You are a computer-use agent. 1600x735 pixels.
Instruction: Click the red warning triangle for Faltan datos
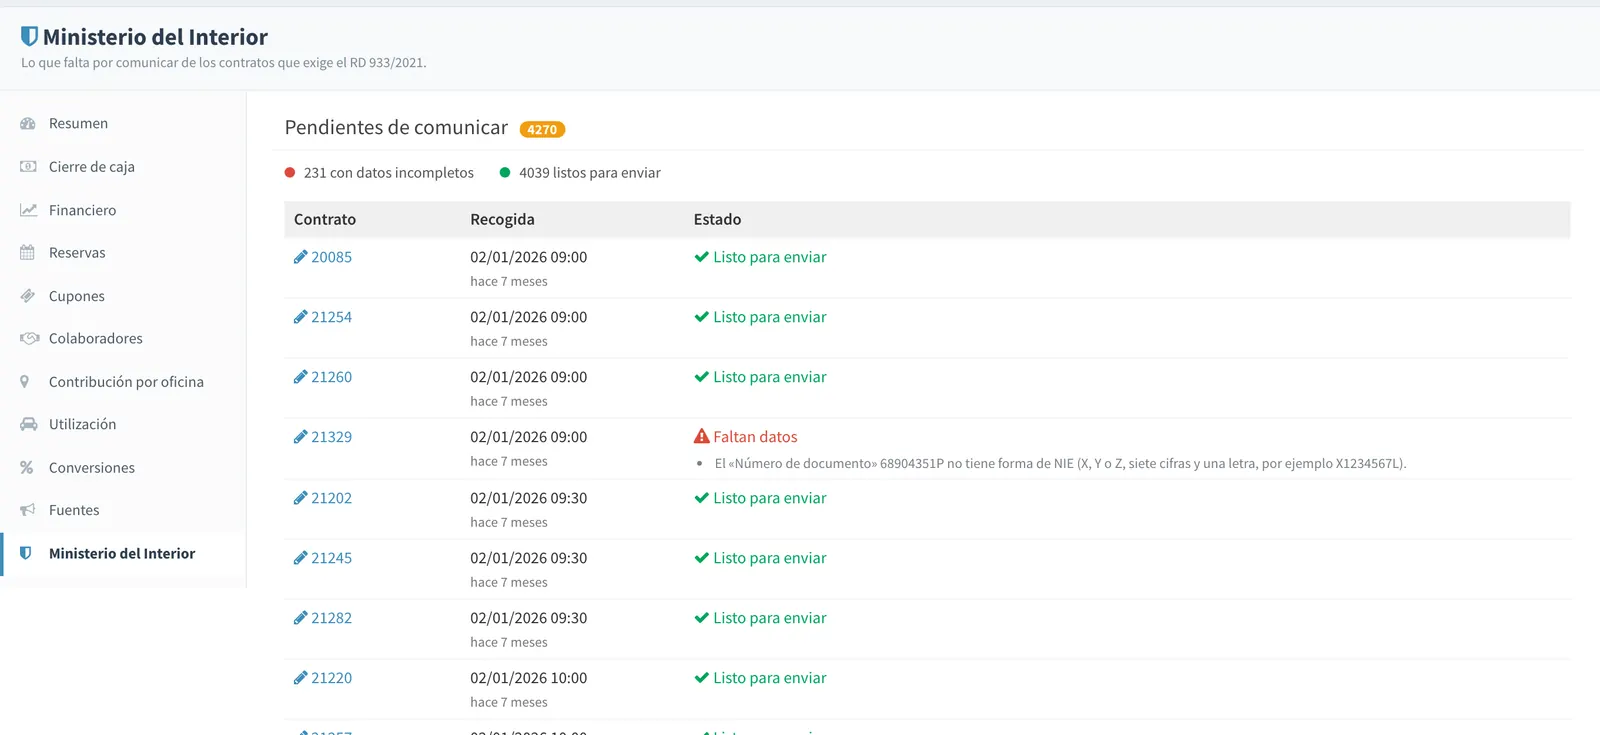click(702, 437)
